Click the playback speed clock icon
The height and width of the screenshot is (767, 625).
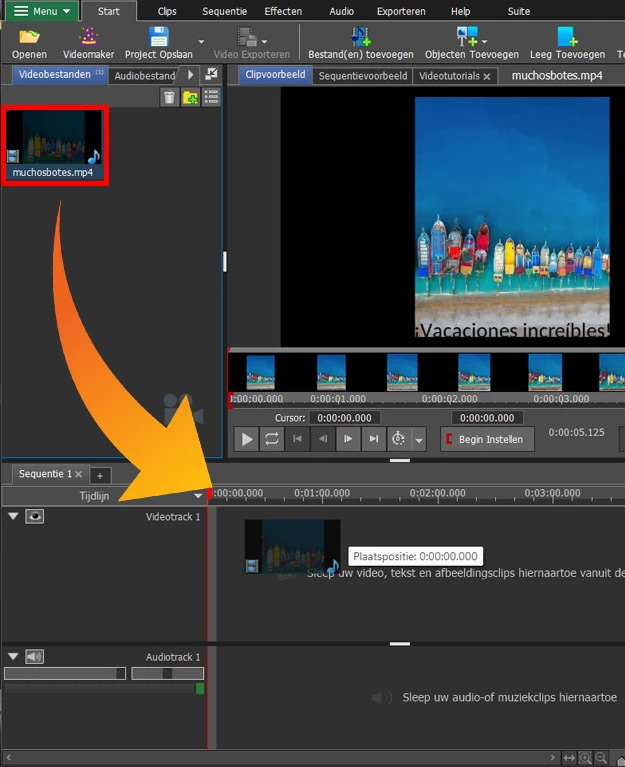(x=399, y=439)
